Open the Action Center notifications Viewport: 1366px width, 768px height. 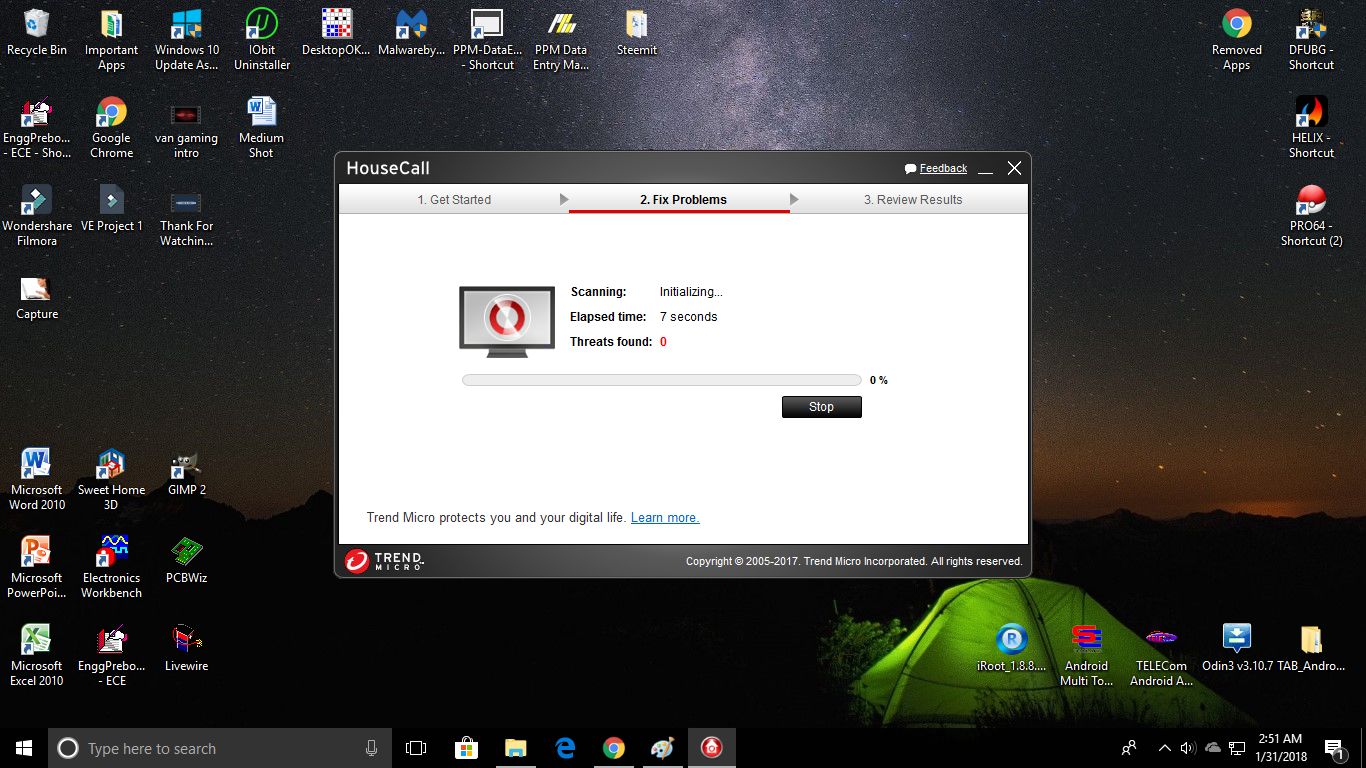pyautogui.click(x=1333, y=748)
